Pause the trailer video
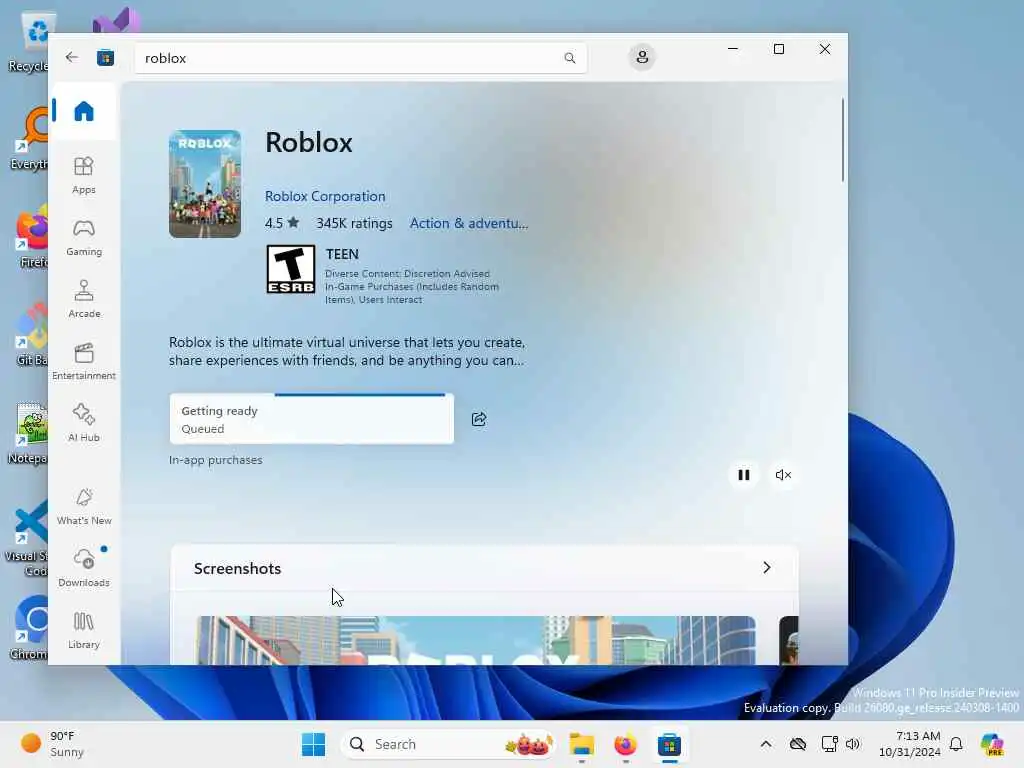 pyautogui.click(x=743, y=475)
